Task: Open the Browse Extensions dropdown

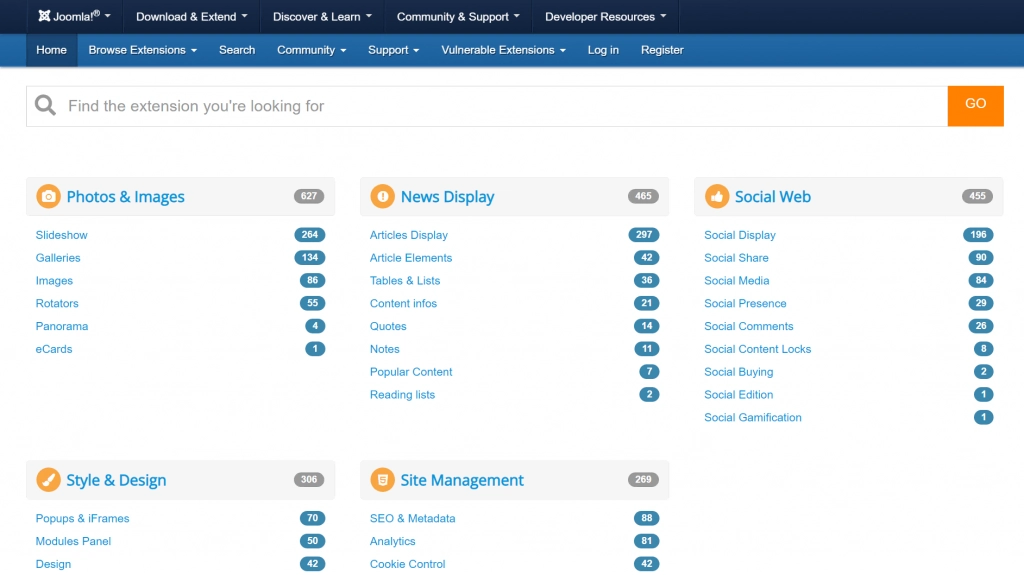Action: coord(142,50)
